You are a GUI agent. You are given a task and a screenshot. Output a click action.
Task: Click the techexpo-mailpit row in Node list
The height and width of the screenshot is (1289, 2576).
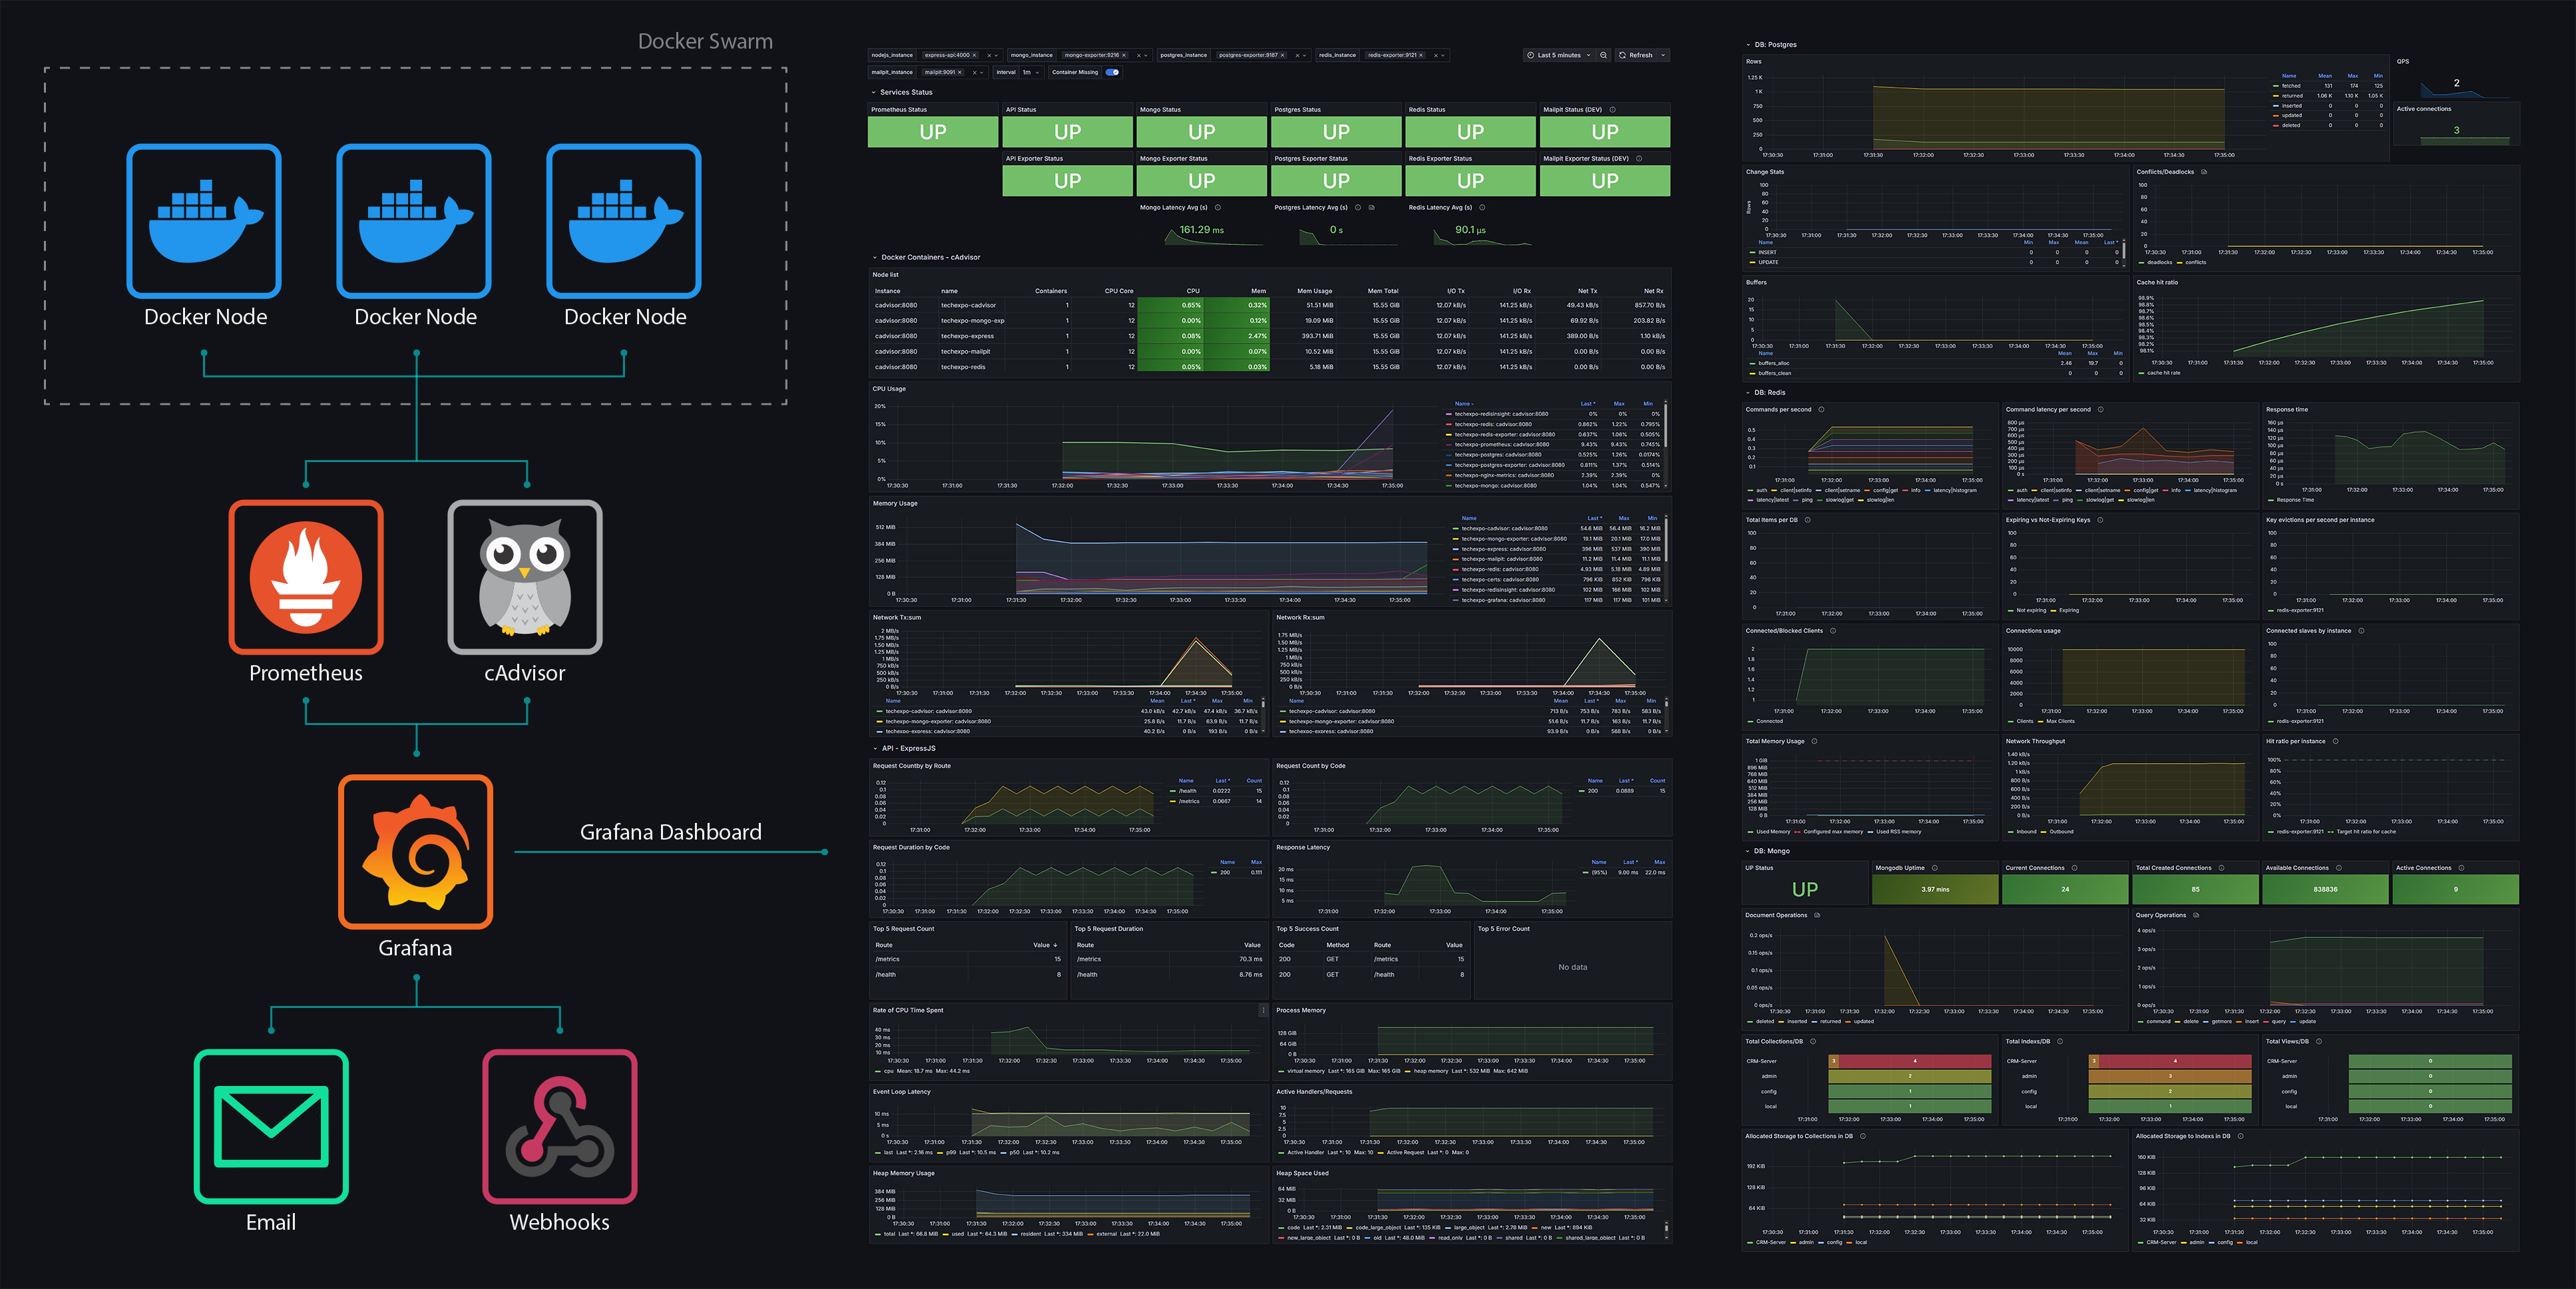click(1270, 351)
